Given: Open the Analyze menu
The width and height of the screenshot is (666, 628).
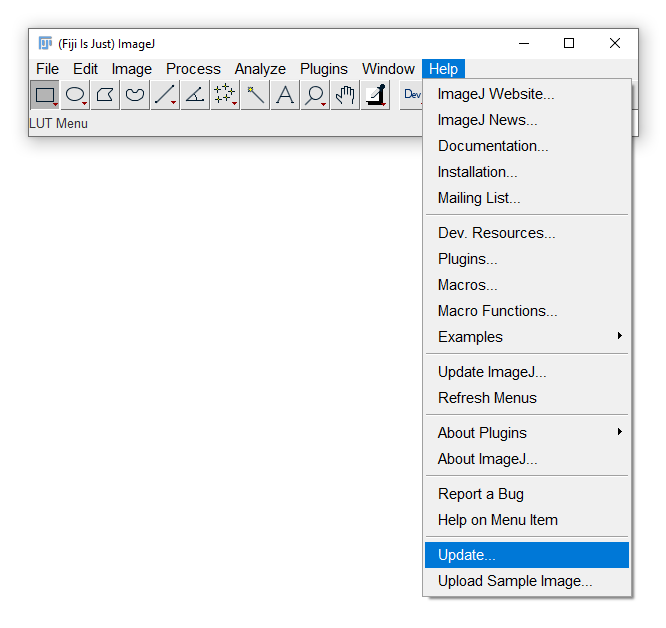Looking at the screenshot, I should coord(260,69).
